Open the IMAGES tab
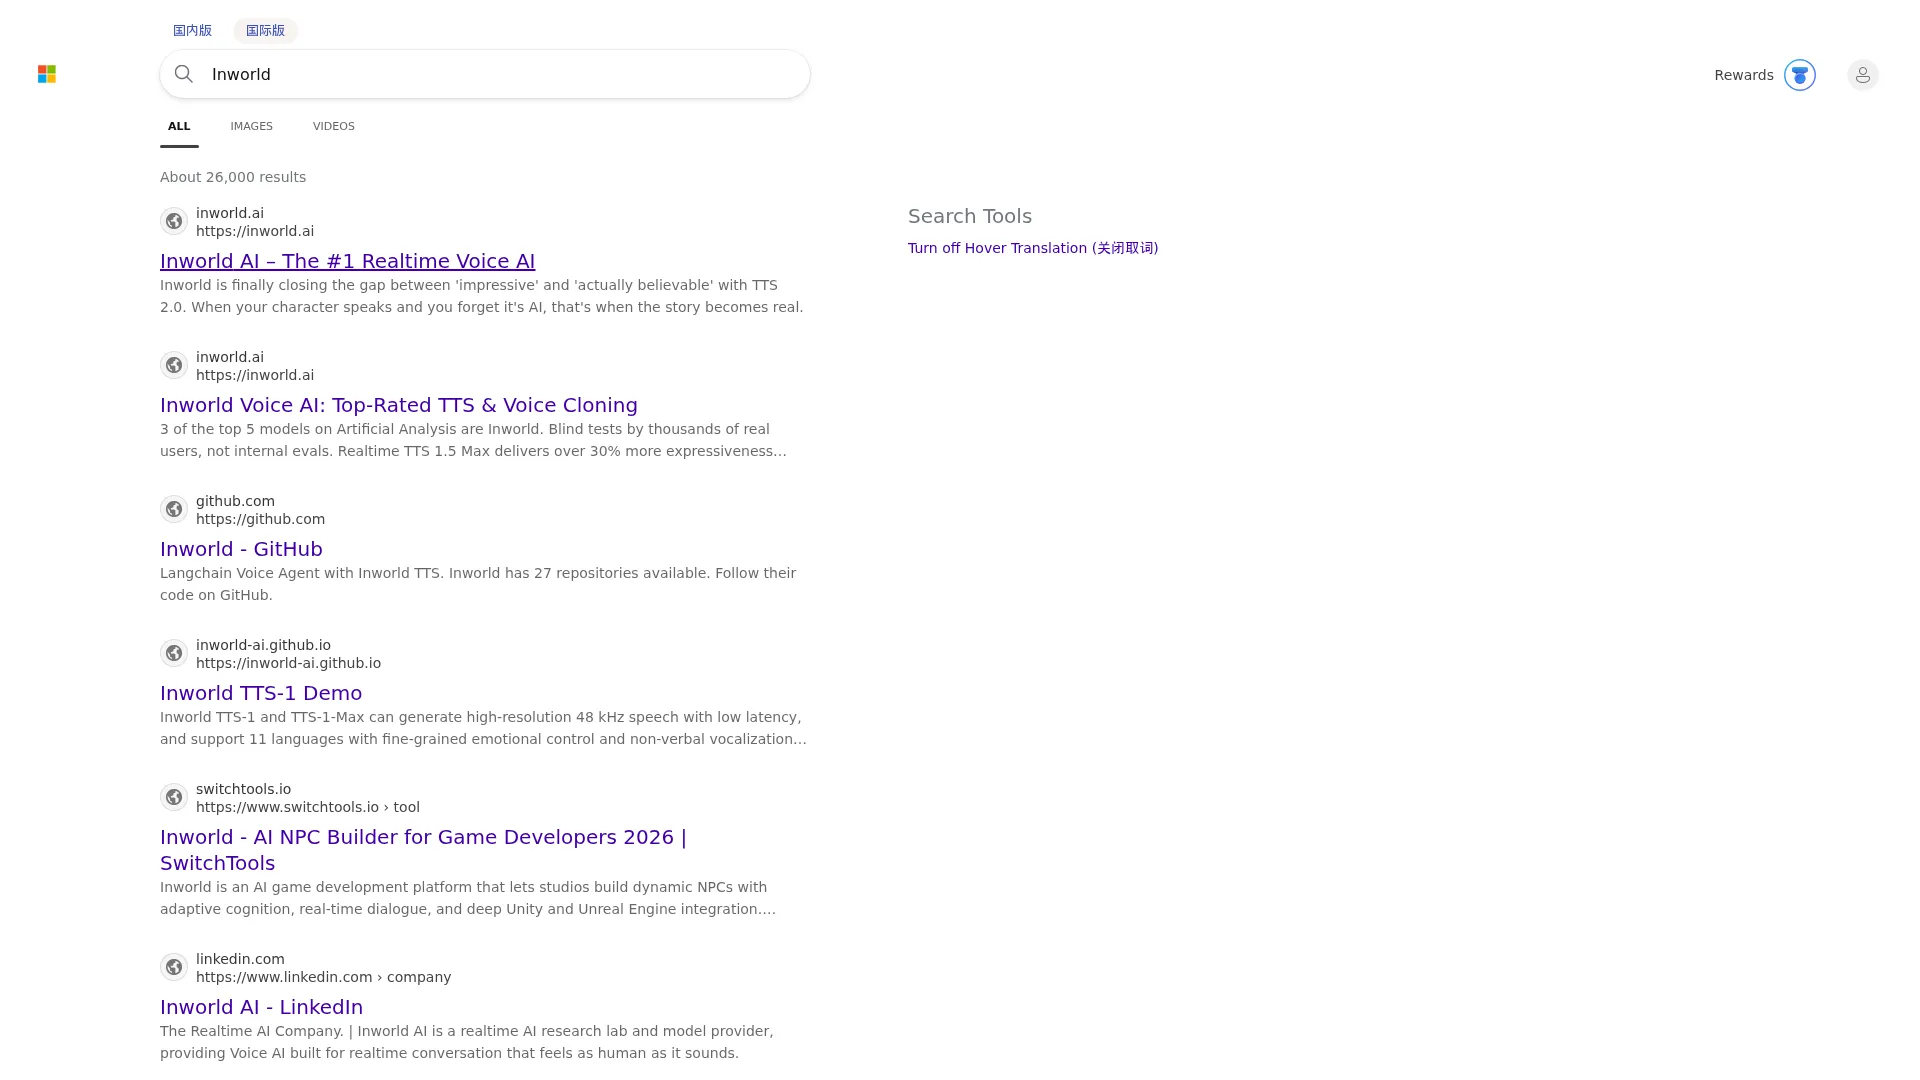This screenshot has height=1080, width=1920. tap(251, 126)
